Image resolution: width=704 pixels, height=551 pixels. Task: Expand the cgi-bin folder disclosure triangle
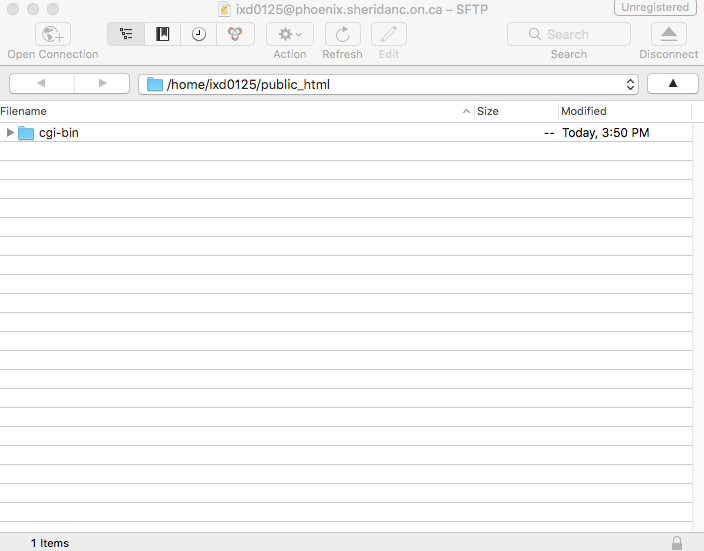coord(10,132)
